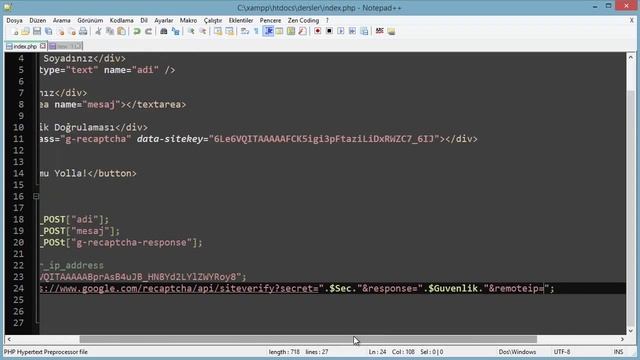Stop macro recording with the black square icon
The image size is (640, 360).
(329, 31)
